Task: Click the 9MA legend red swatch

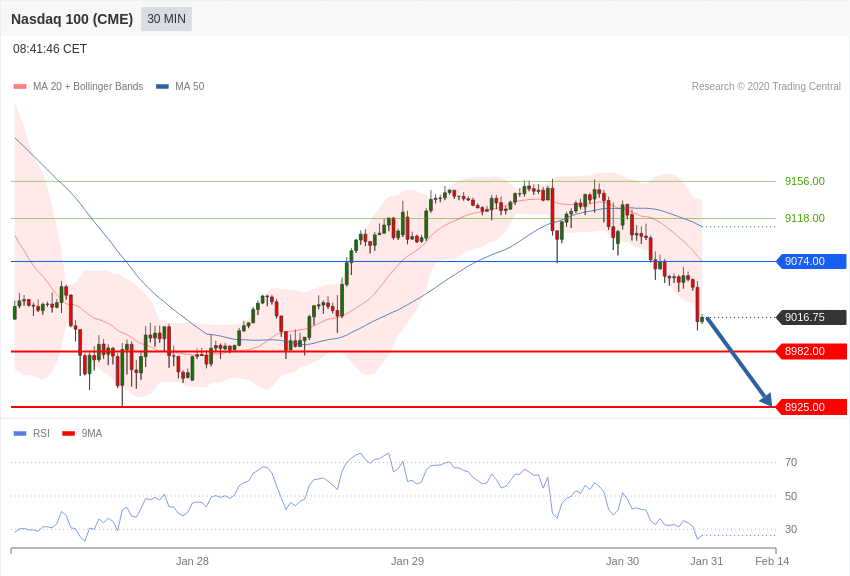Action: (x=69, y=433)
